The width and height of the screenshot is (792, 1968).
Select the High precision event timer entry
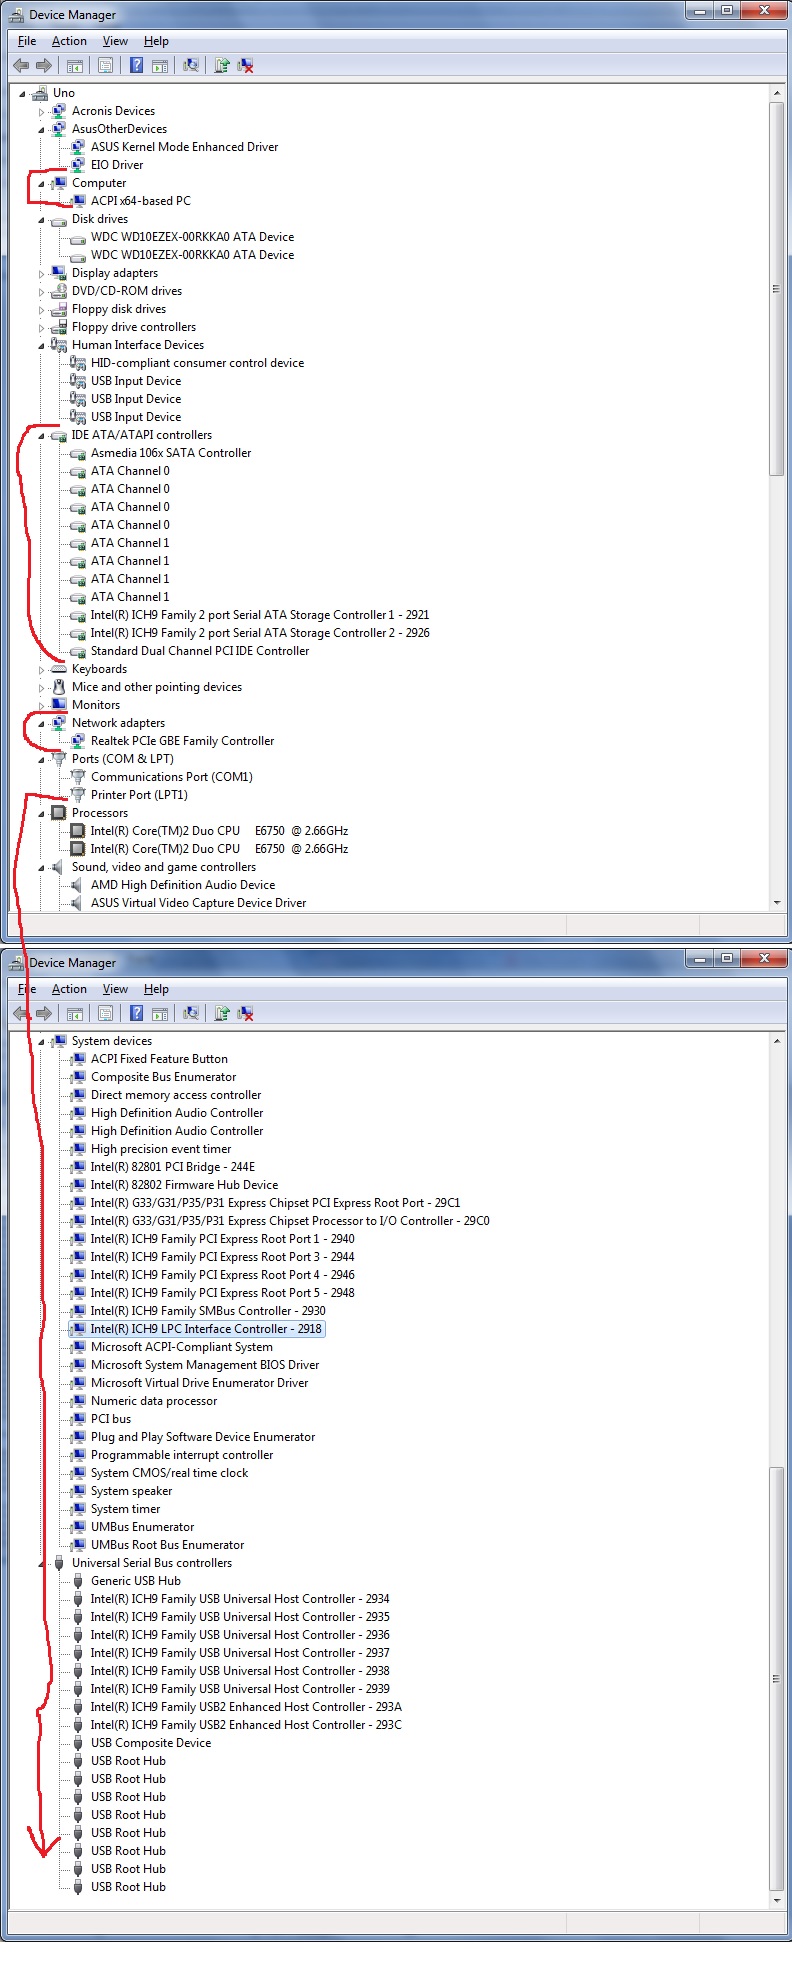(160, 1149)
